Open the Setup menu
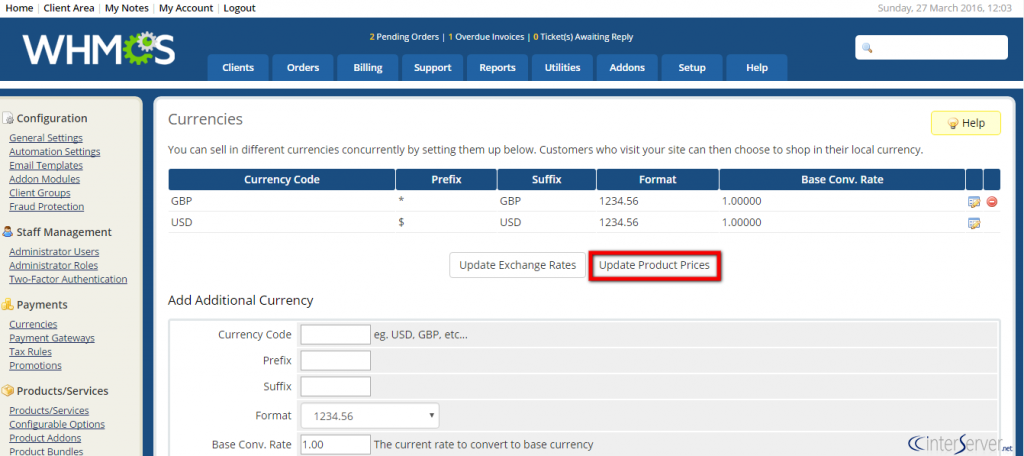 tap(692, 68)
